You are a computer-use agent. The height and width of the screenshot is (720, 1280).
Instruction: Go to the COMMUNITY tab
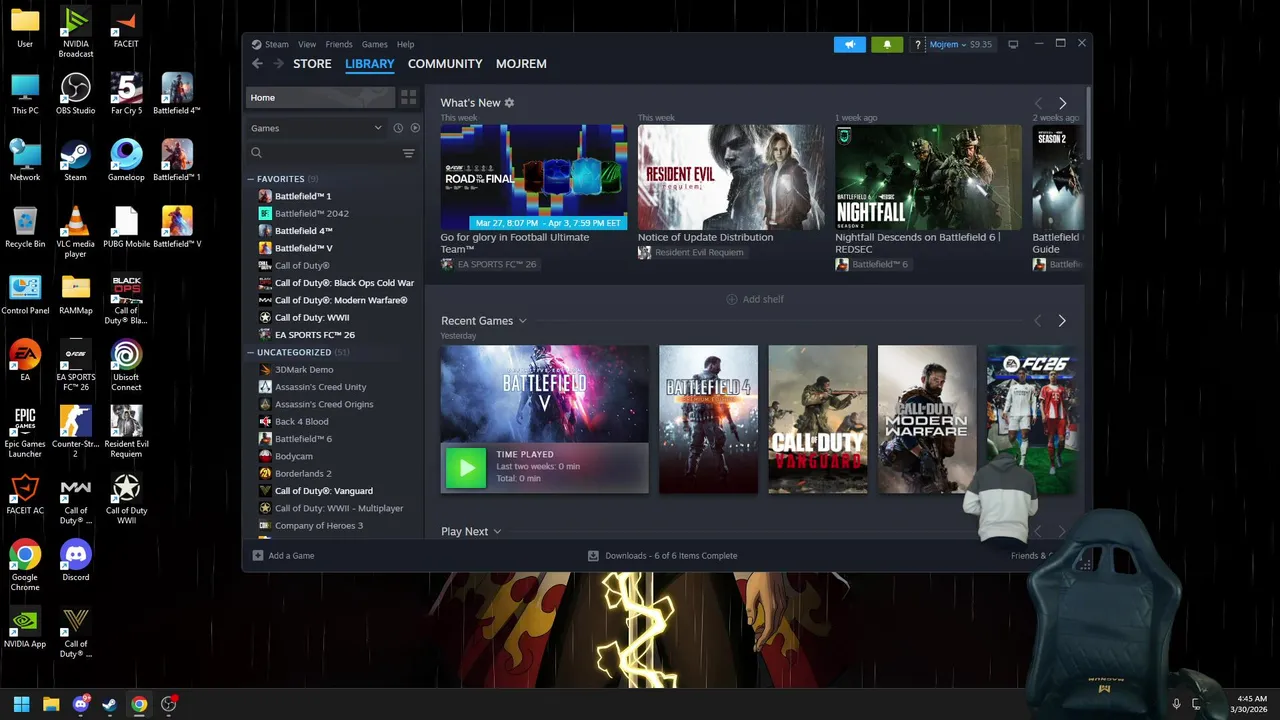(445, 64)
